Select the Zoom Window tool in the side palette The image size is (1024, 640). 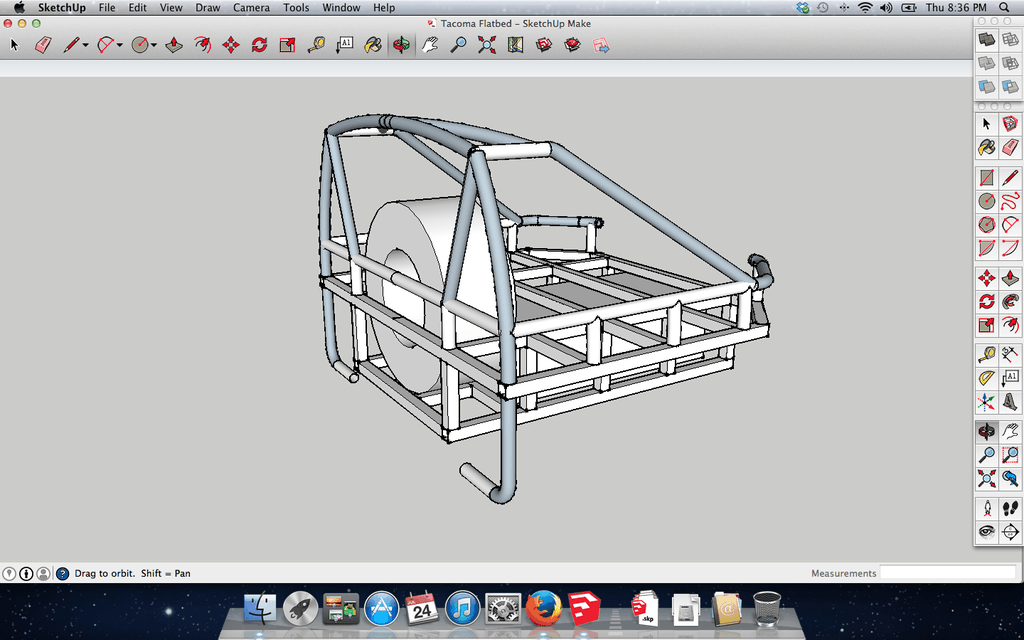click(1010, 455)
